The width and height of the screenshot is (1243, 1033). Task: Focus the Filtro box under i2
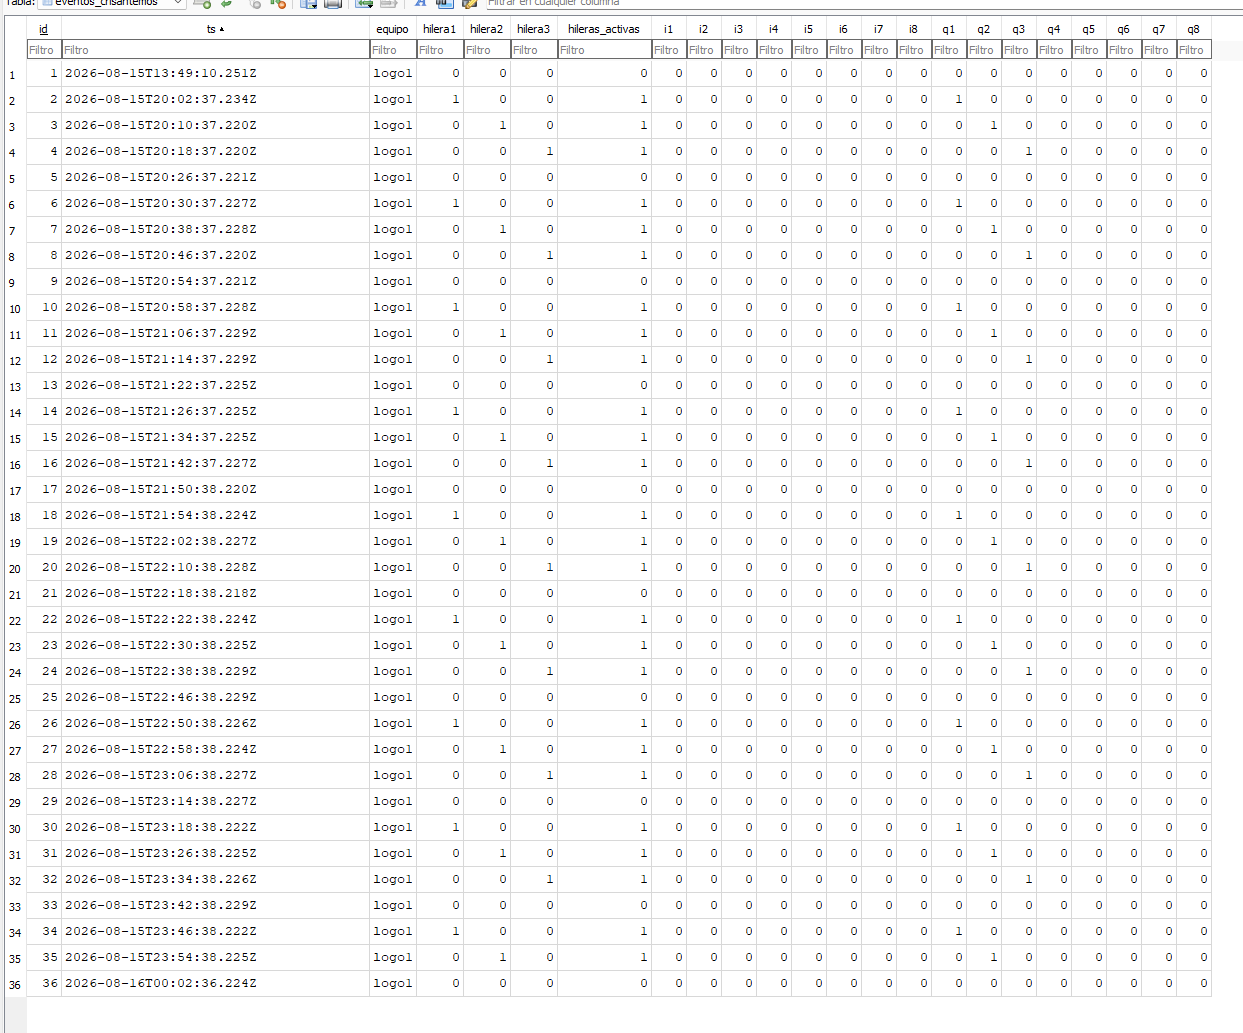[704, 49]
